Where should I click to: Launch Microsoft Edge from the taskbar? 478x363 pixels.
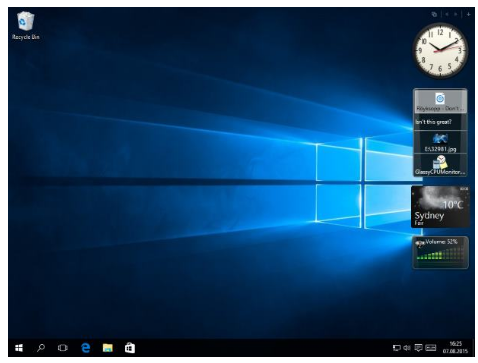tap(86, 348)
